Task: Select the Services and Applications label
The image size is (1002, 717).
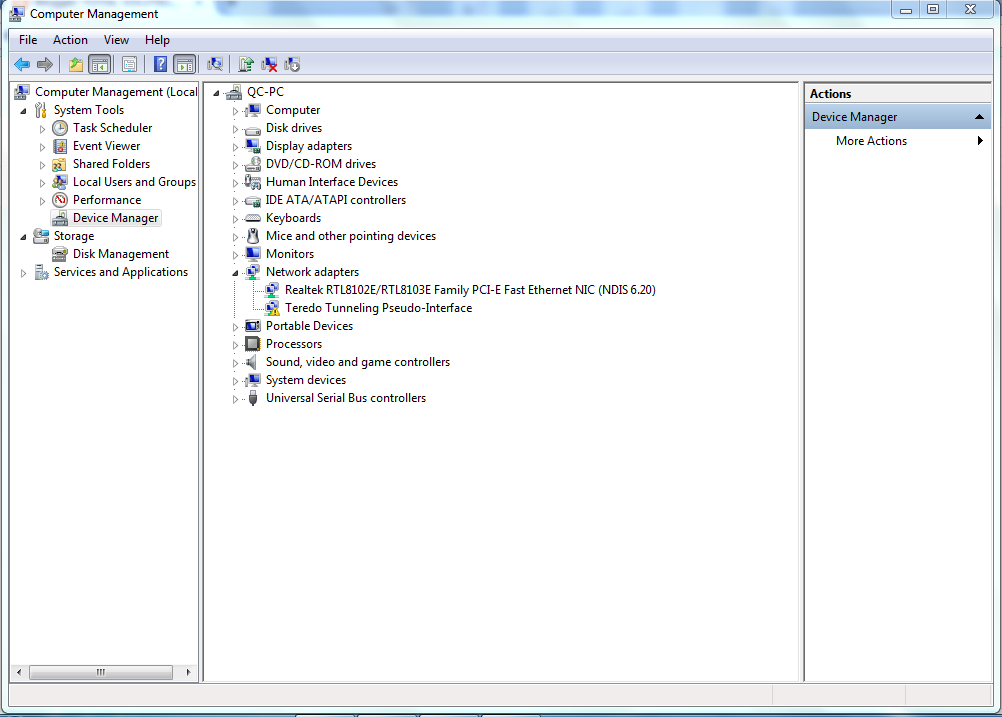Action: pyautogui.click(x=121, y=272)
